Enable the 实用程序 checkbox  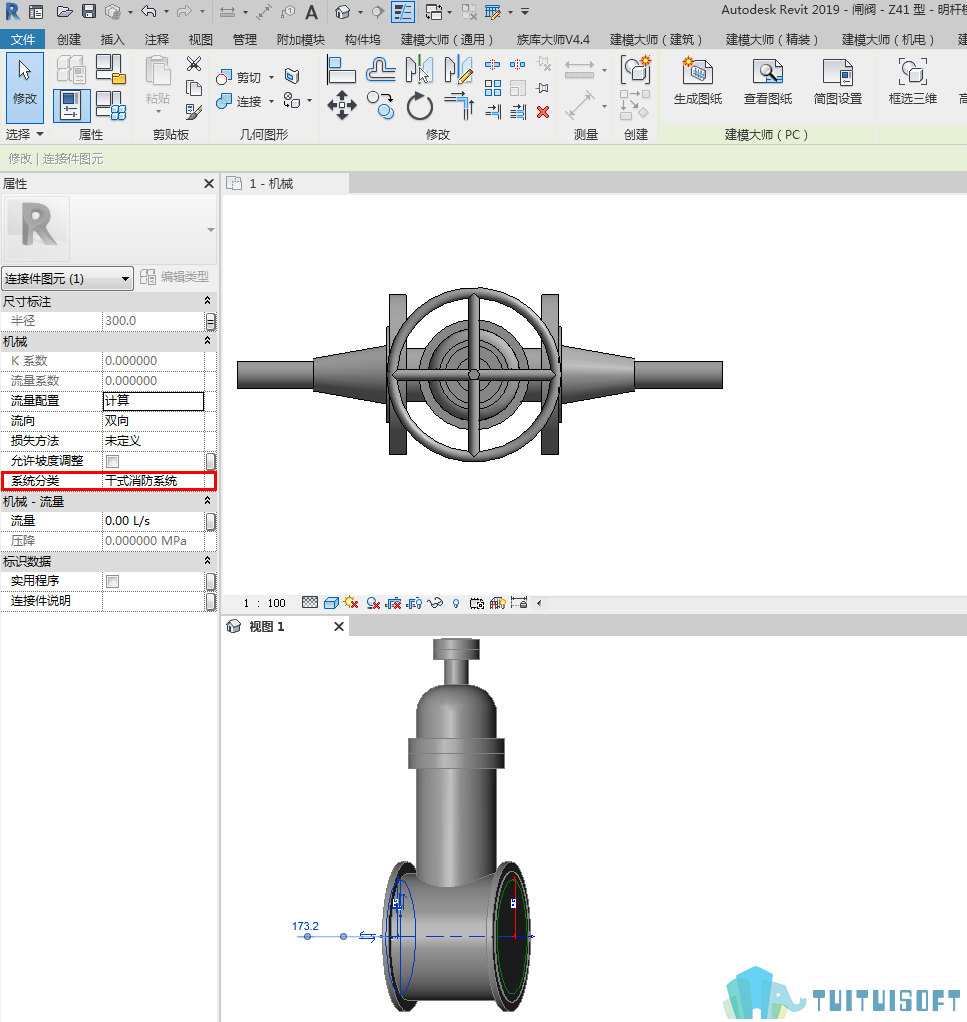113,581
